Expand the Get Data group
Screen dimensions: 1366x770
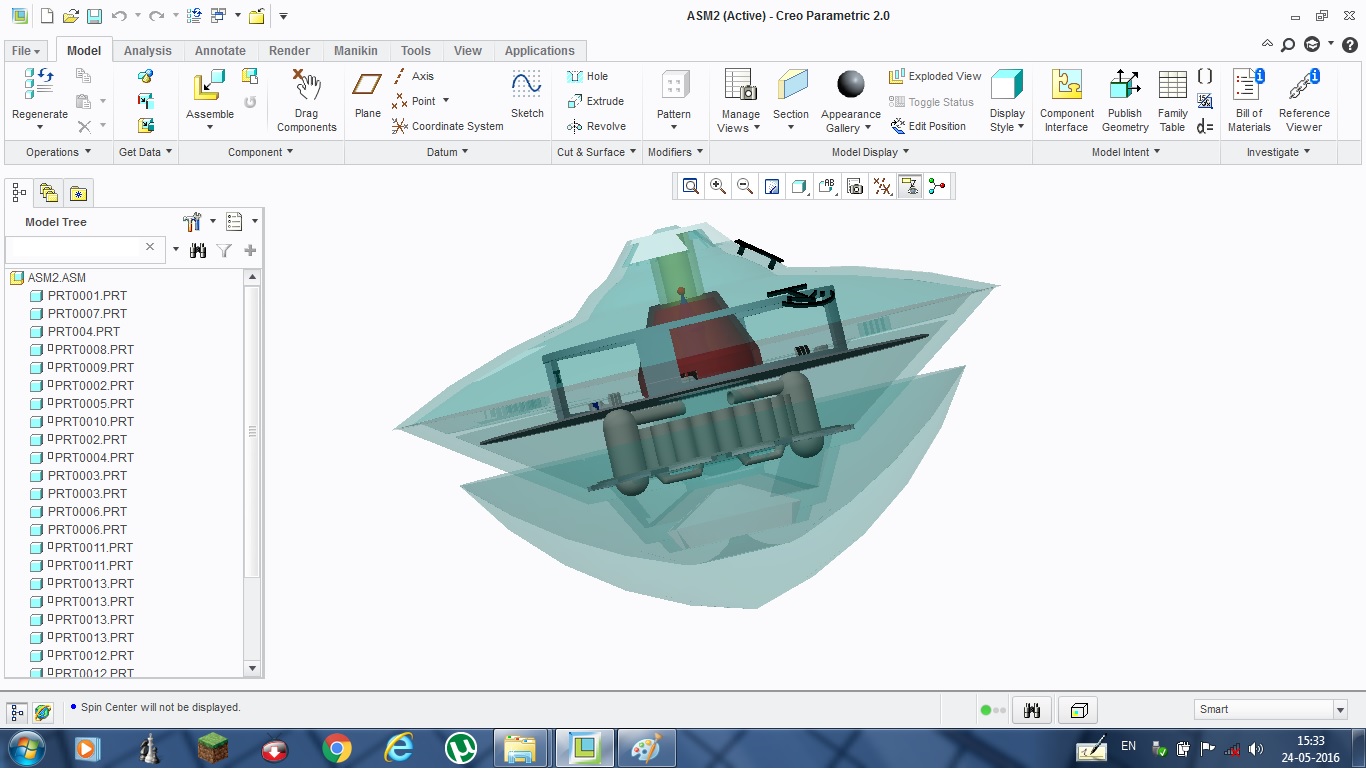(x=145, y=152)
